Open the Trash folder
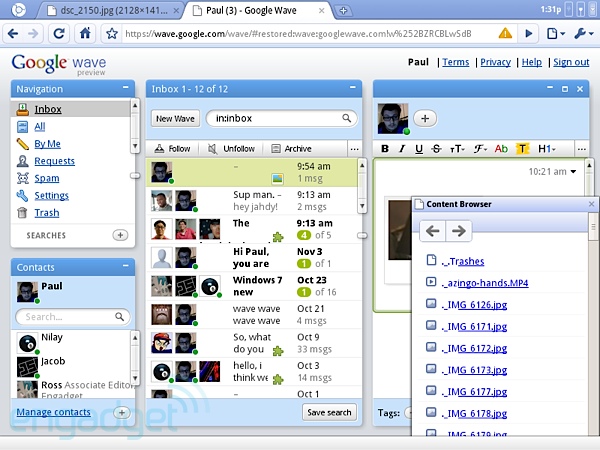 tap(47, 213)
